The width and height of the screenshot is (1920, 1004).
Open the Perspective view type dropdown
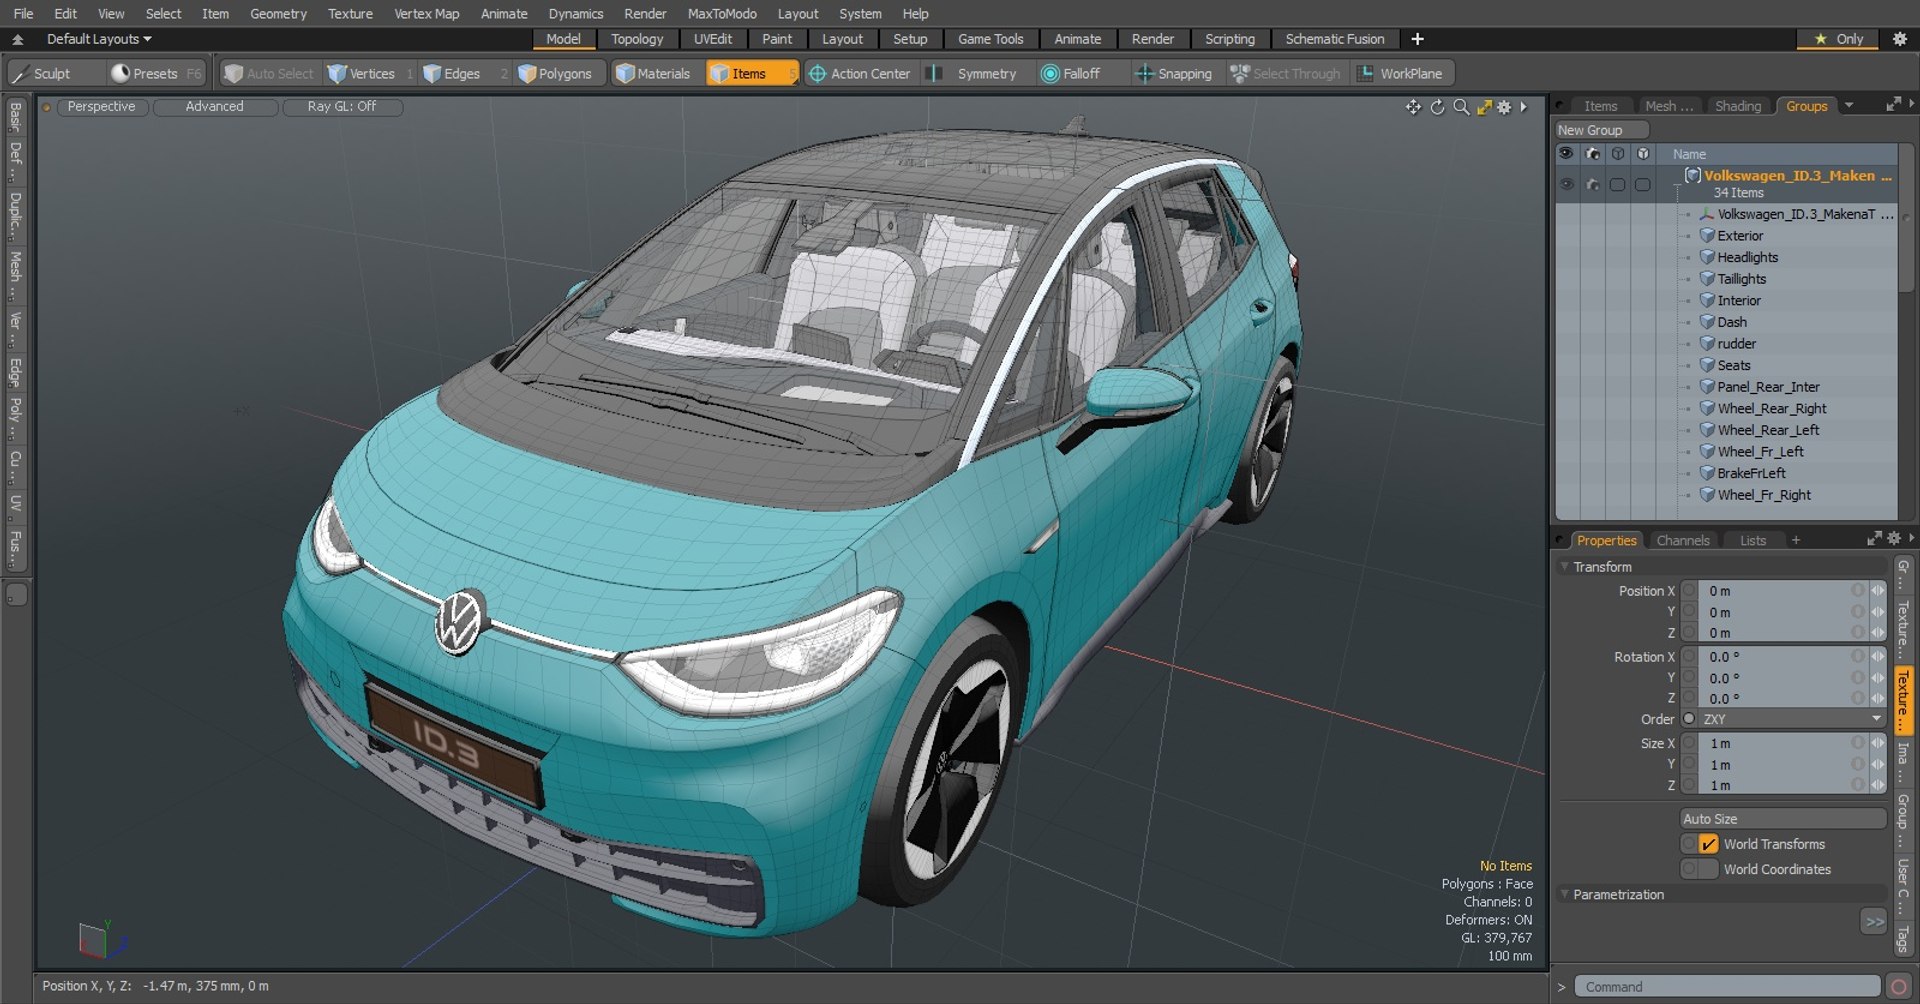(x=102, y=107)
